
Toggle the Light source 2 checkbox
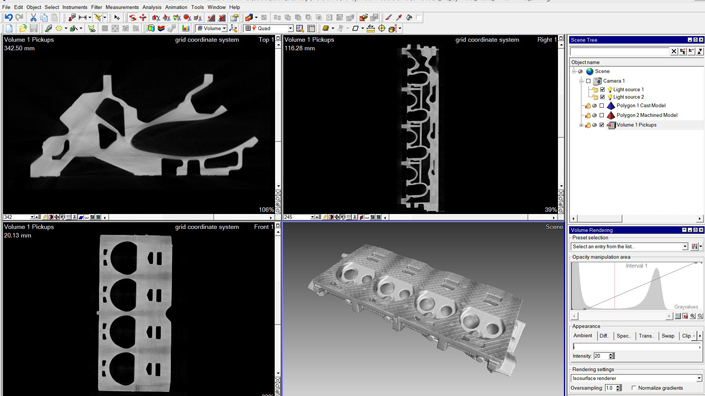tap(602, 97)
